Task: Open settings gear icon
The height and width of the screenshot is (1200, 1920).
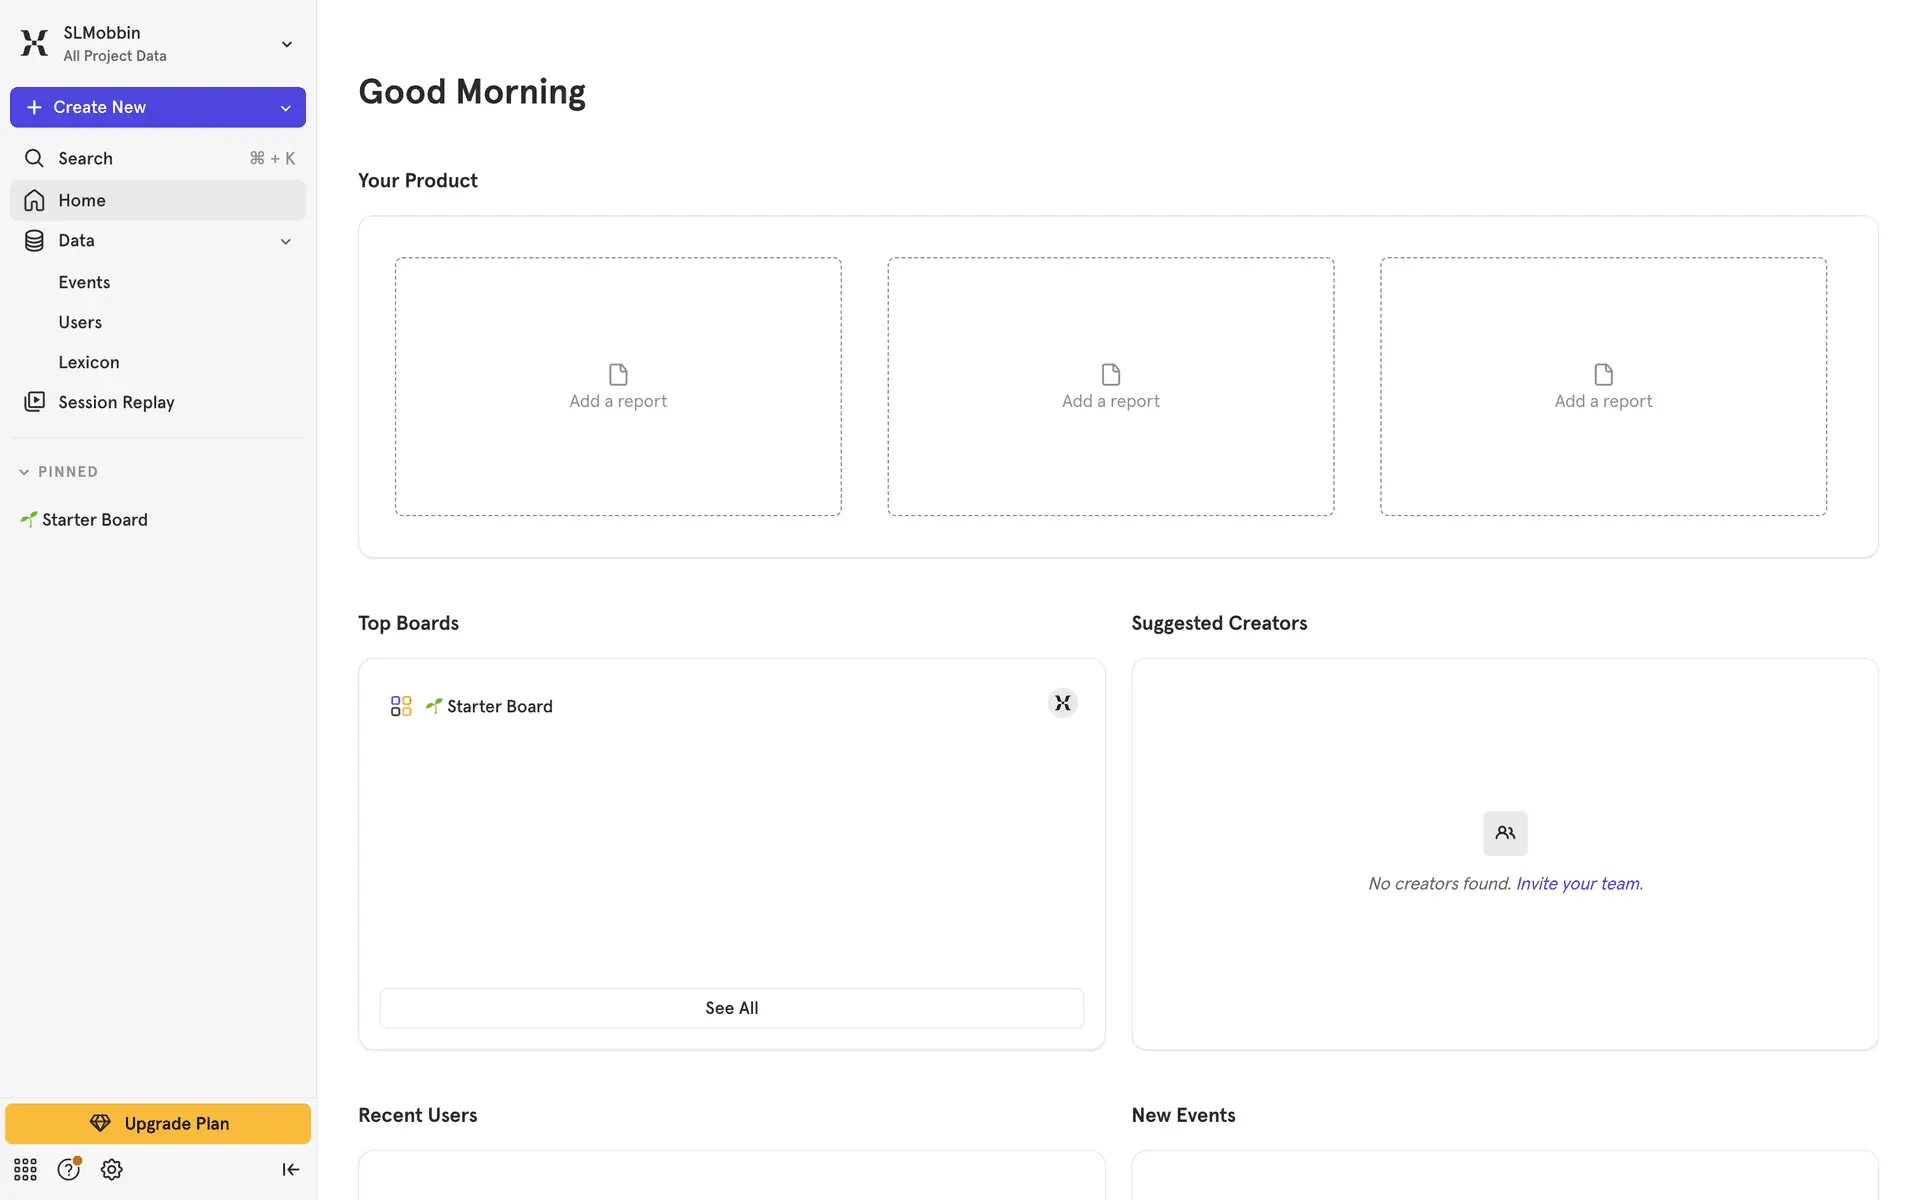Action: pos(112,1169)
